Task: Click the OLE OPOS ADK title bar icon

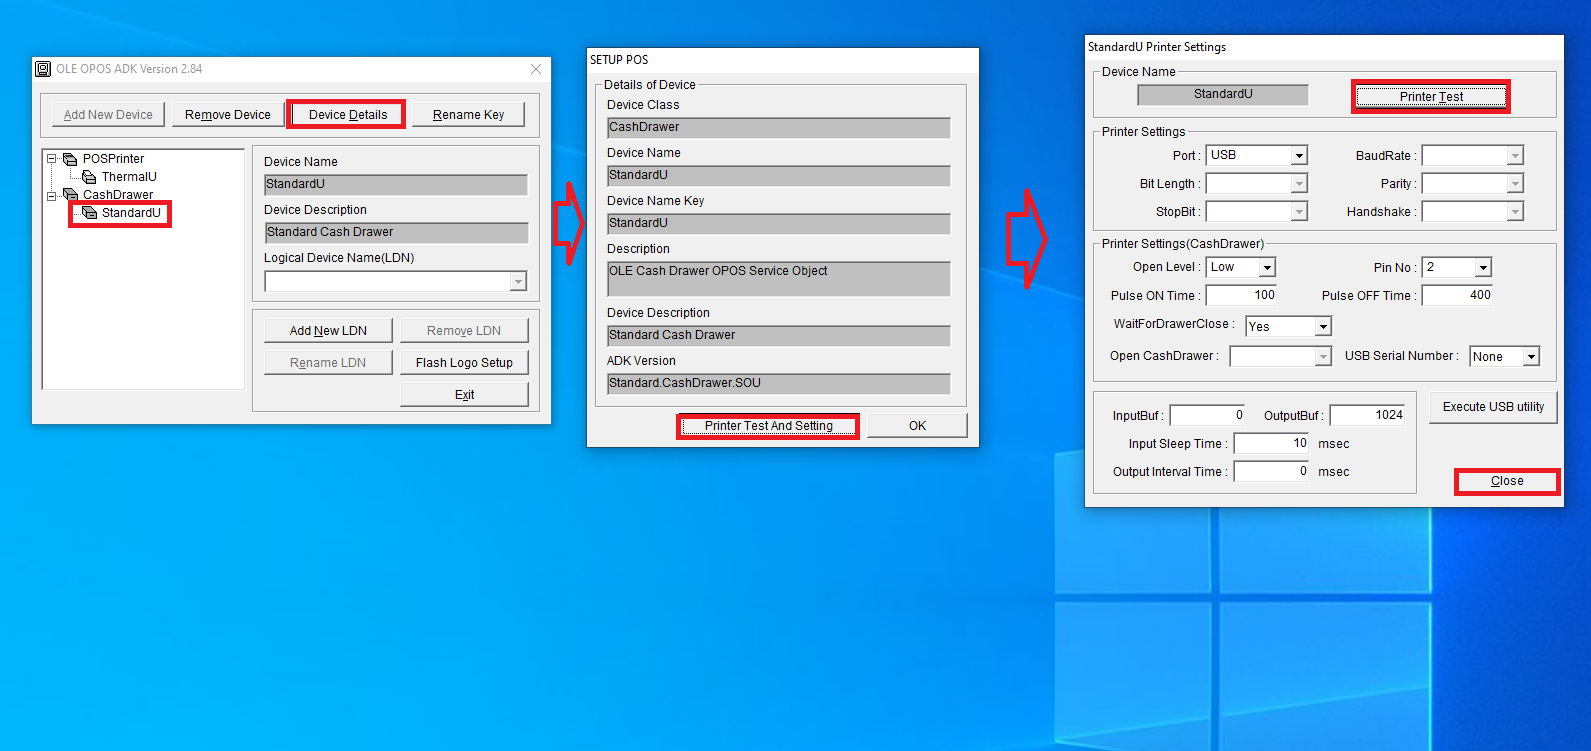Action: pos(43,69)
